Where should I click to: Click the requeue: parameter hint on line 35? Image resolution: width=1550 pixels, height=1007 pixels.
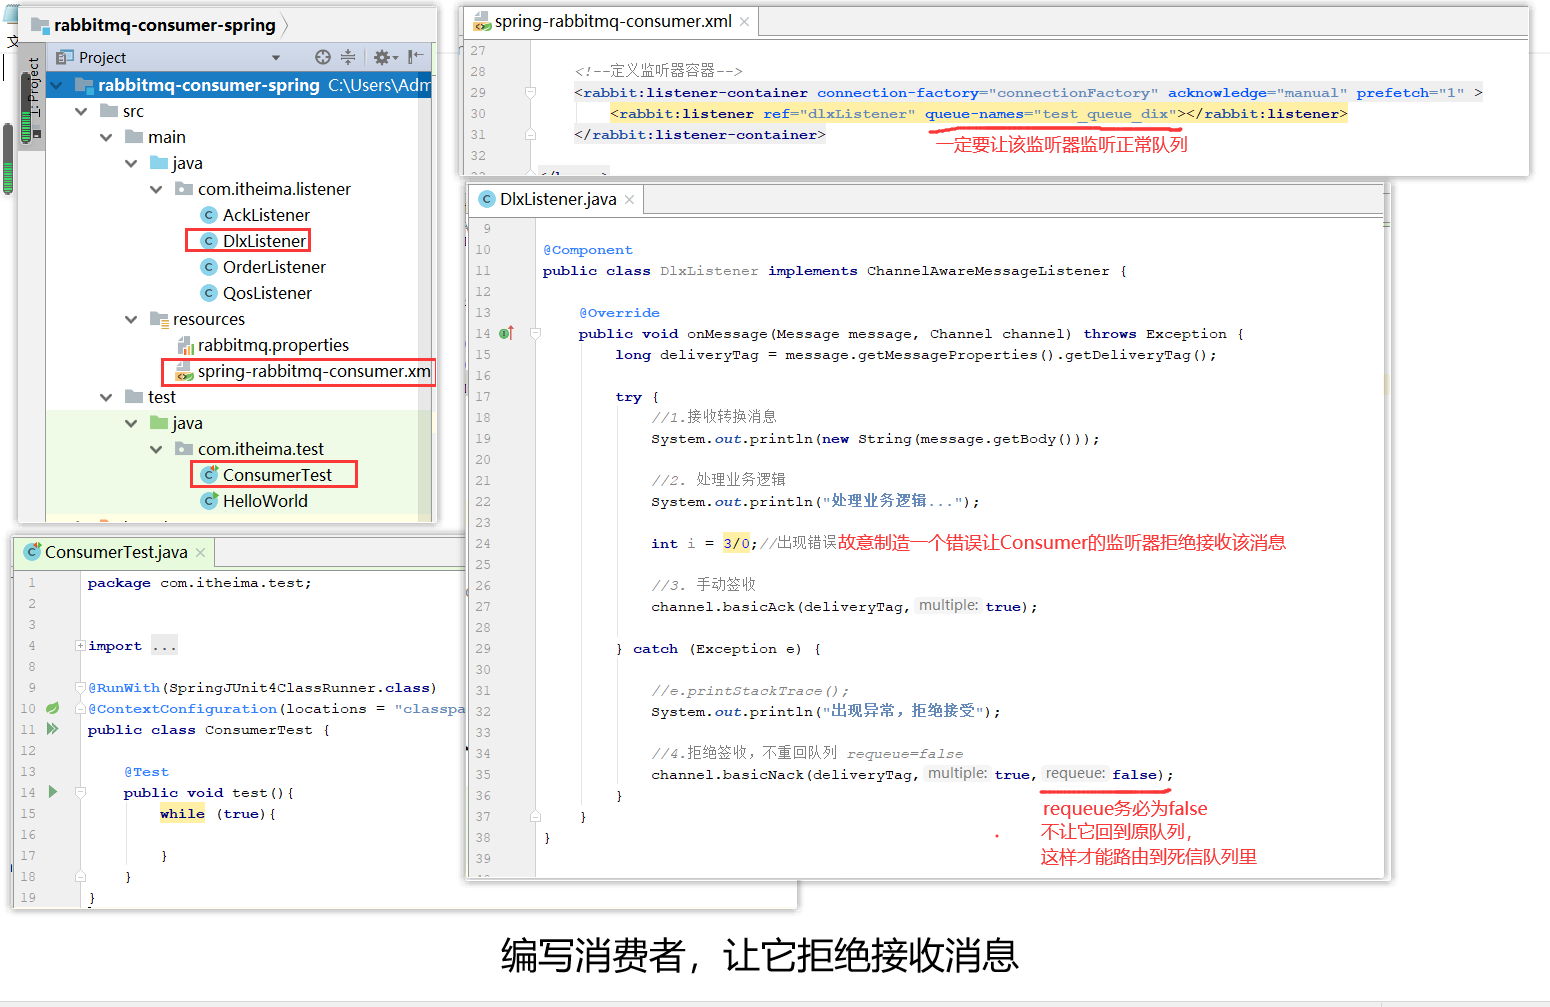click(1075, 774)
